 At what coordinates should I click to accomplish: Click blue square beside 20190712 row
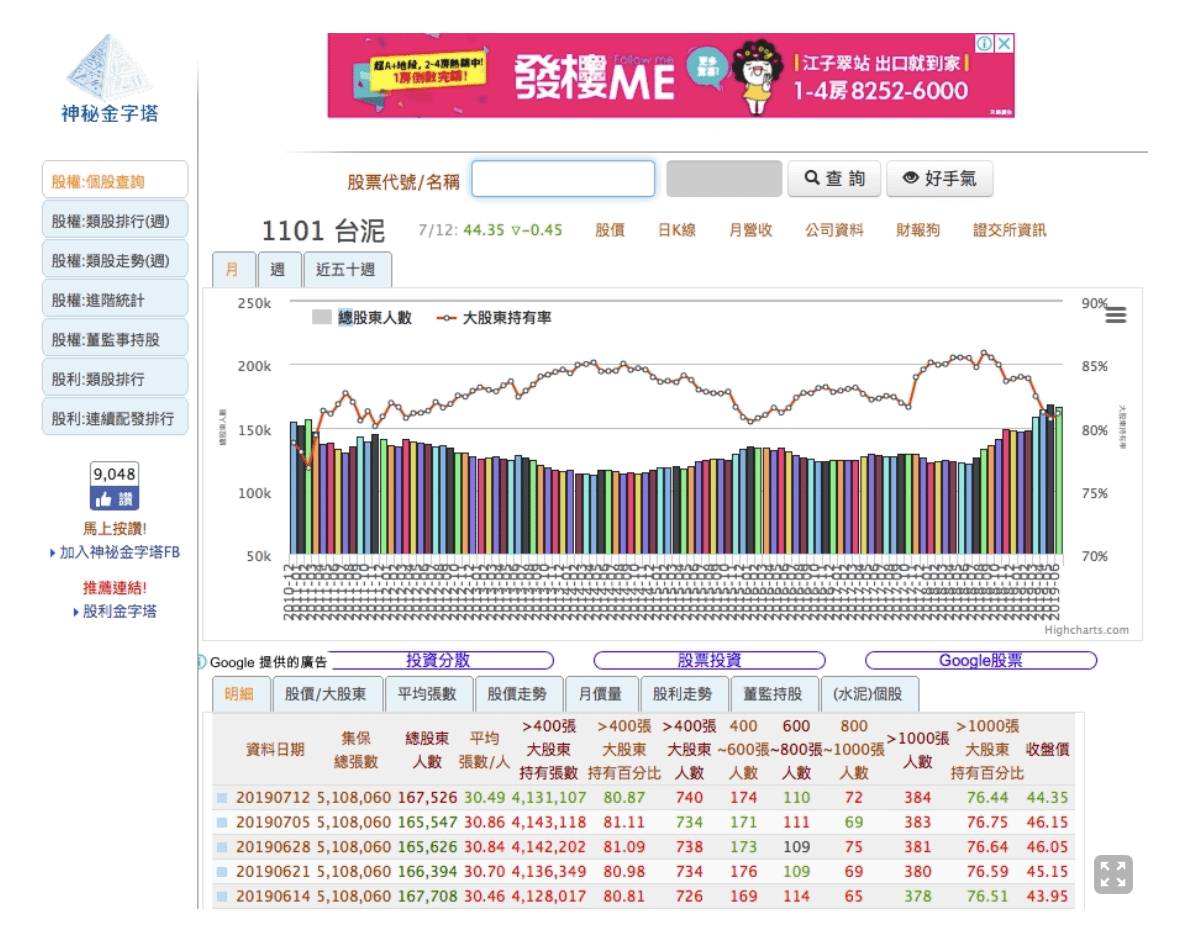[x=222, y=798]
